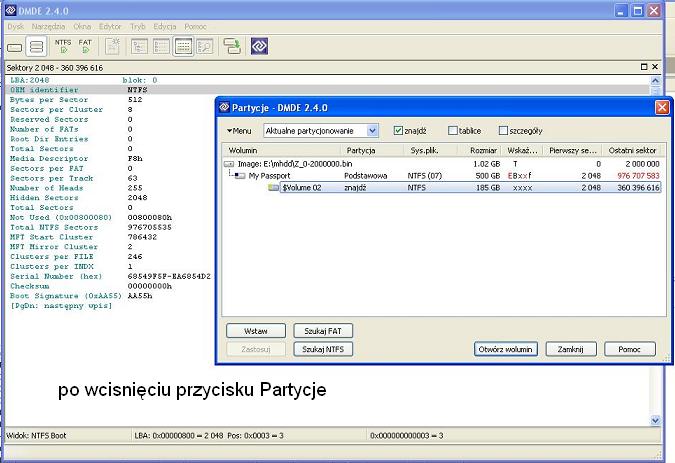Open the Narzędzia menu

point(48,27)
